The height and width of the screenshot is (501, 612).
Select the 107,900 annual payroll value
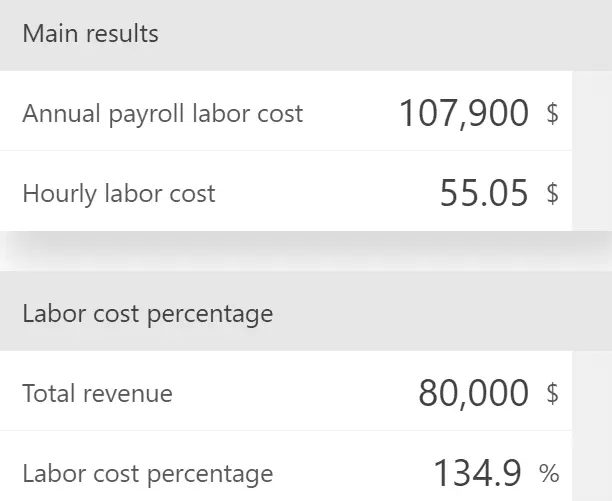(463, 114)
